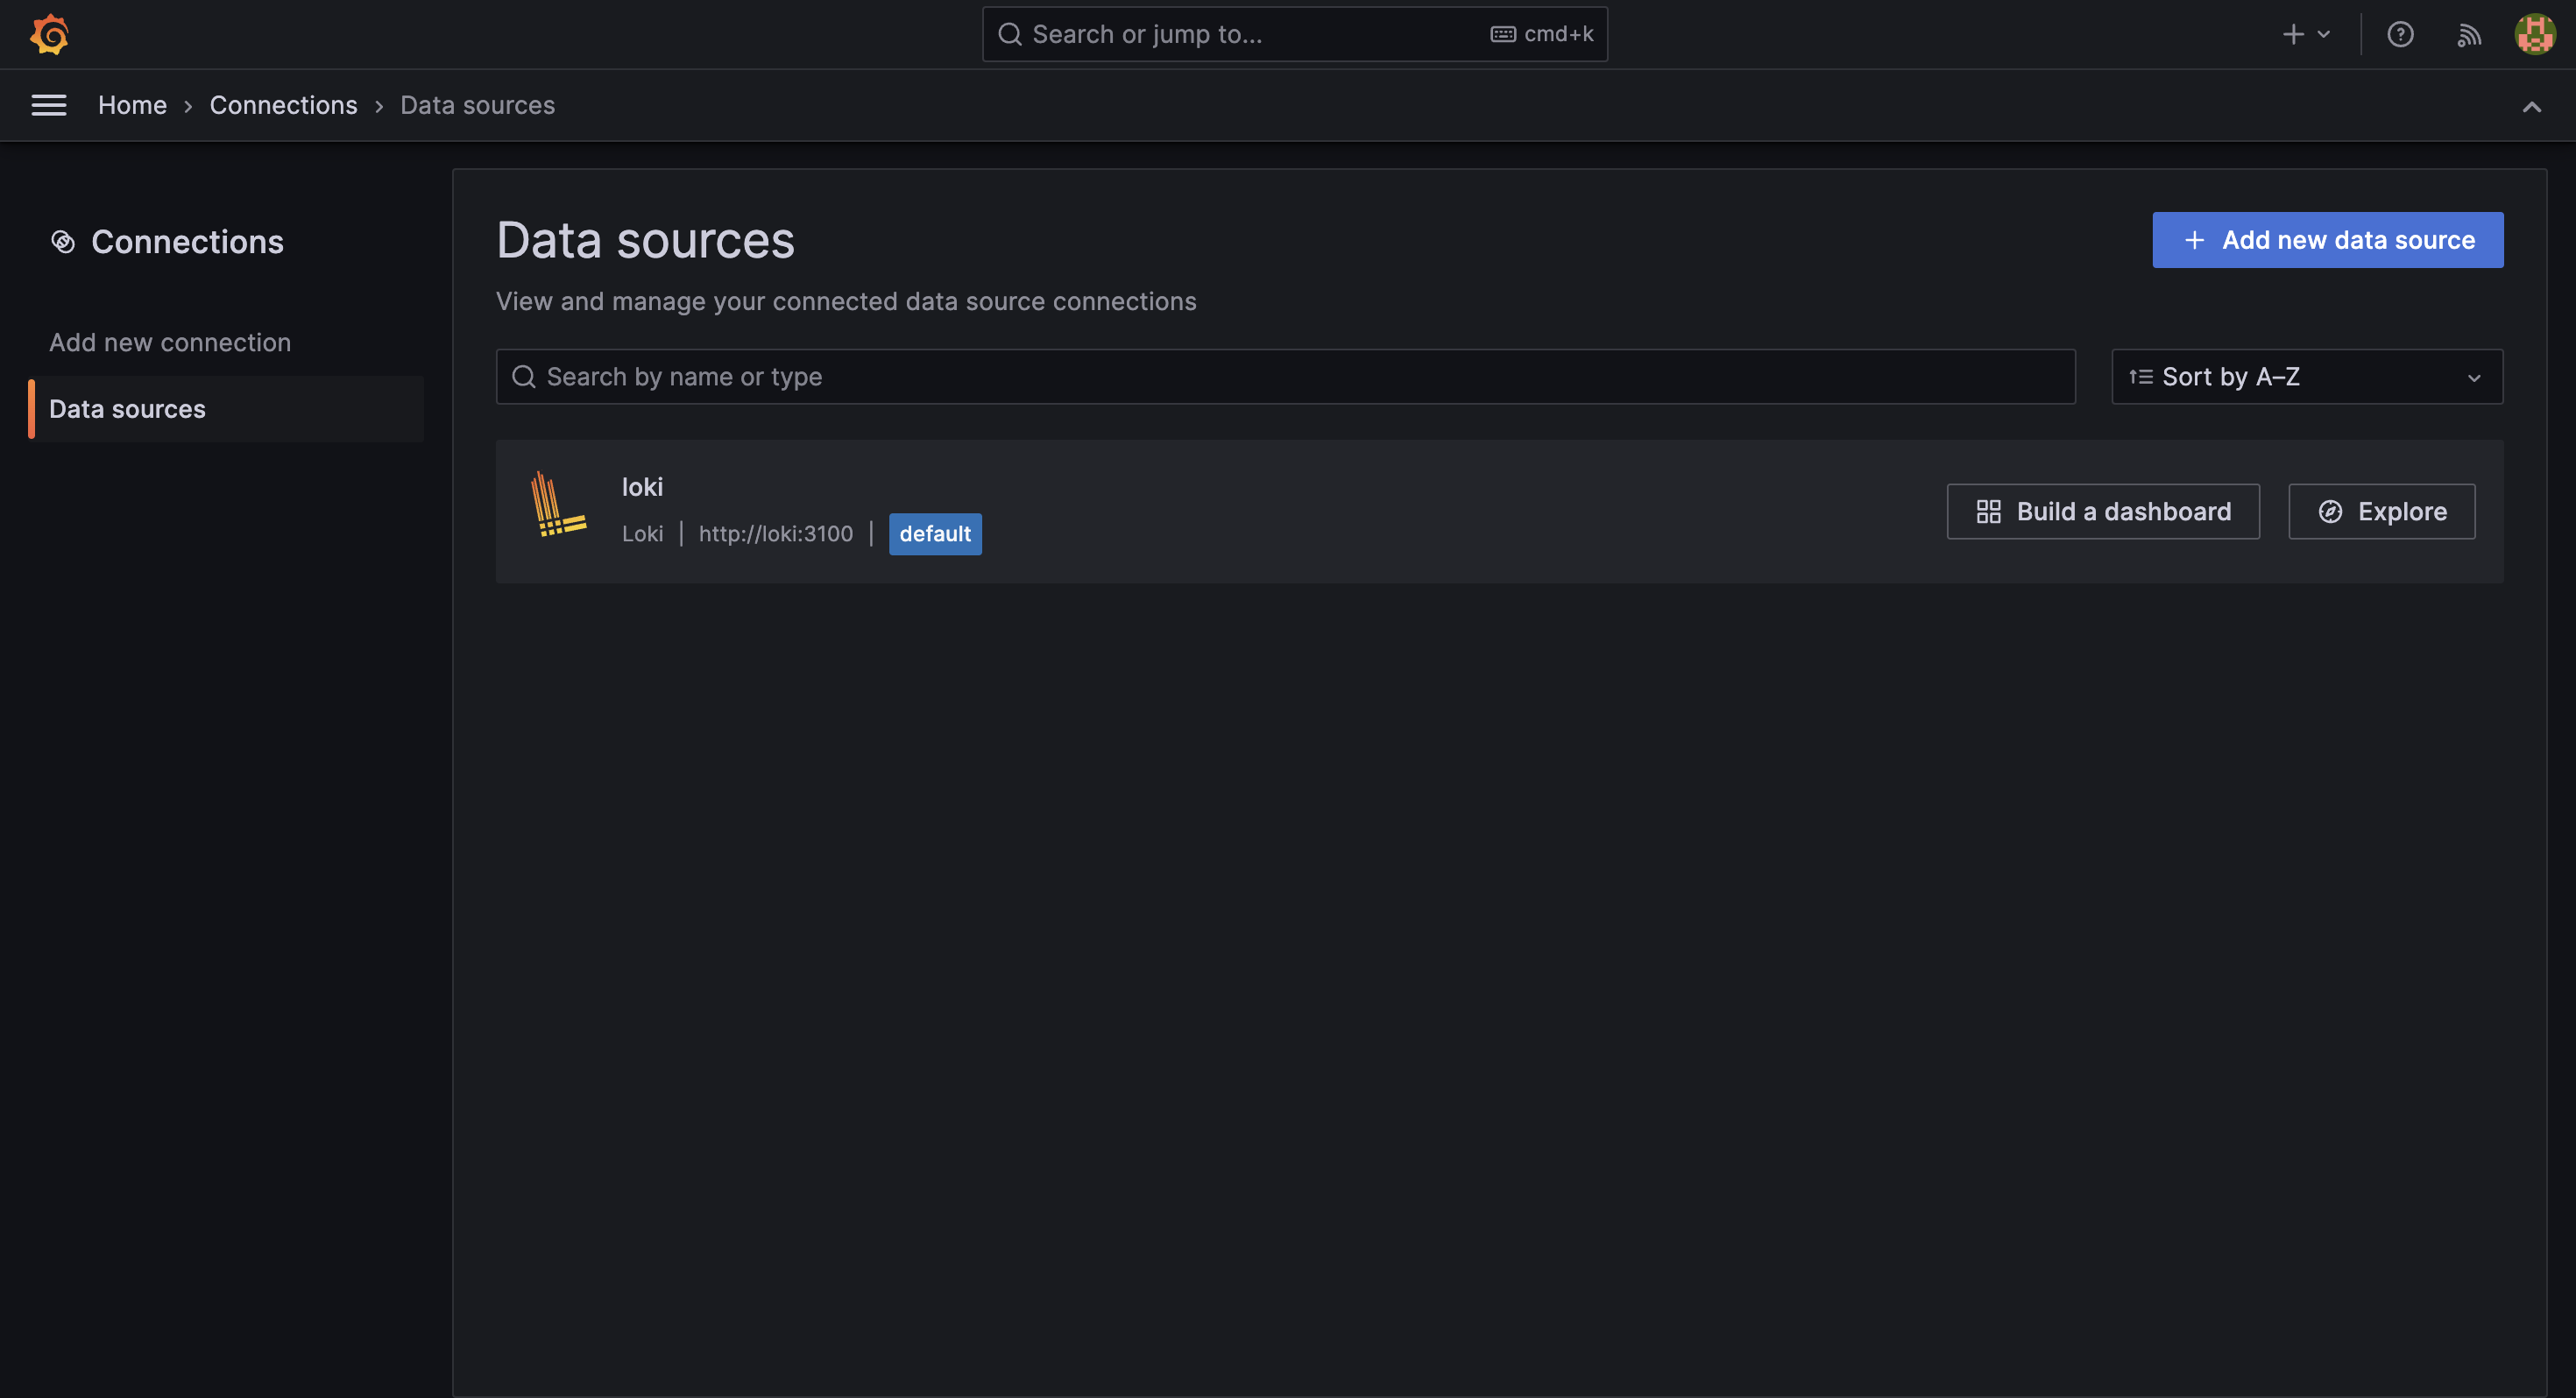2576x1398 pixels.
Task: Open the loki data source name link
Action: pos(642,487)
